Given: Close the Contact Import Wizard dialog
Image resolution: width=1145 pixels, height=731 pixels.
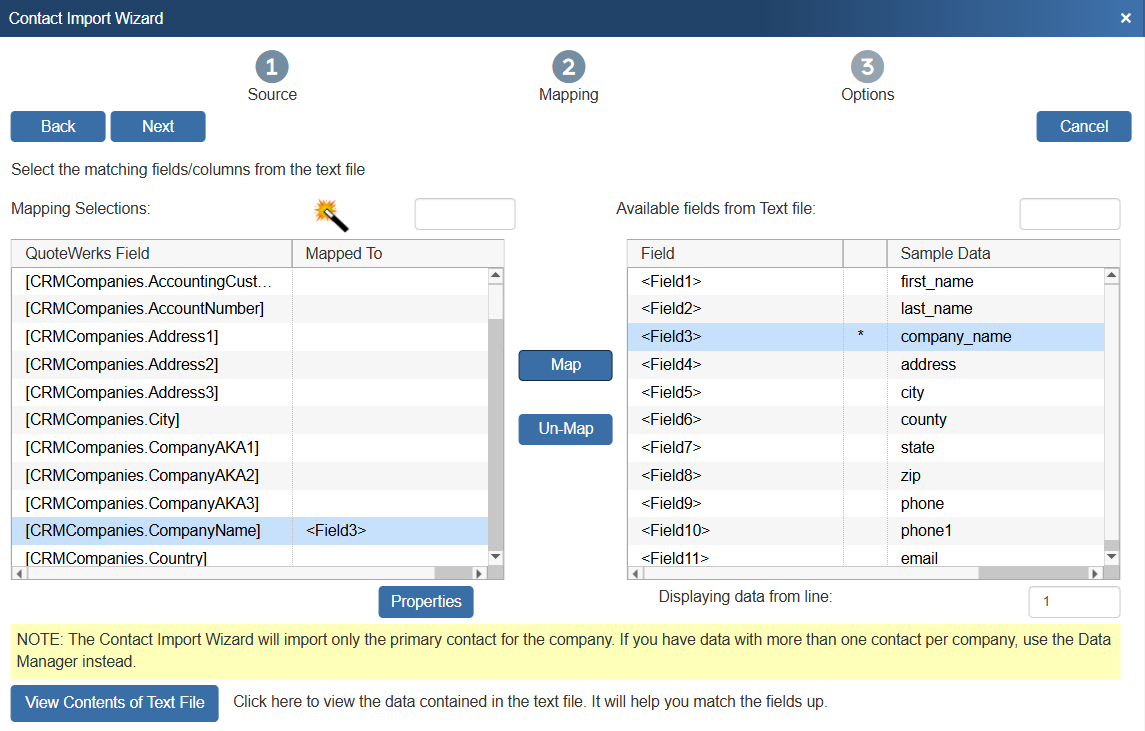Looking at the screenshot, I should tap(1125, 18).
